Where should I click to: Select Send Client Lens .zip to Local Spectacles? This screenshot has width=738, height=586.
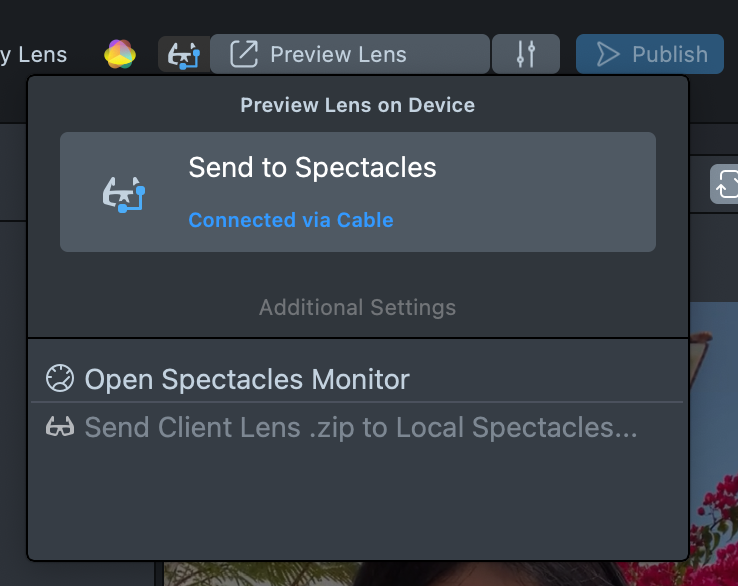[x=357, y=427]
